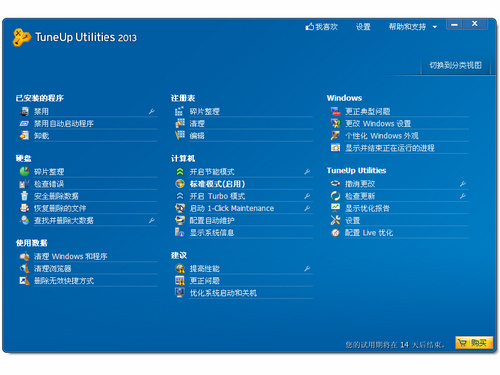Click wrench settings beside 提高性能
Image resolution: width=500 pixels, height=375 pixels.
pyautogui.click(x=307, y=268)
